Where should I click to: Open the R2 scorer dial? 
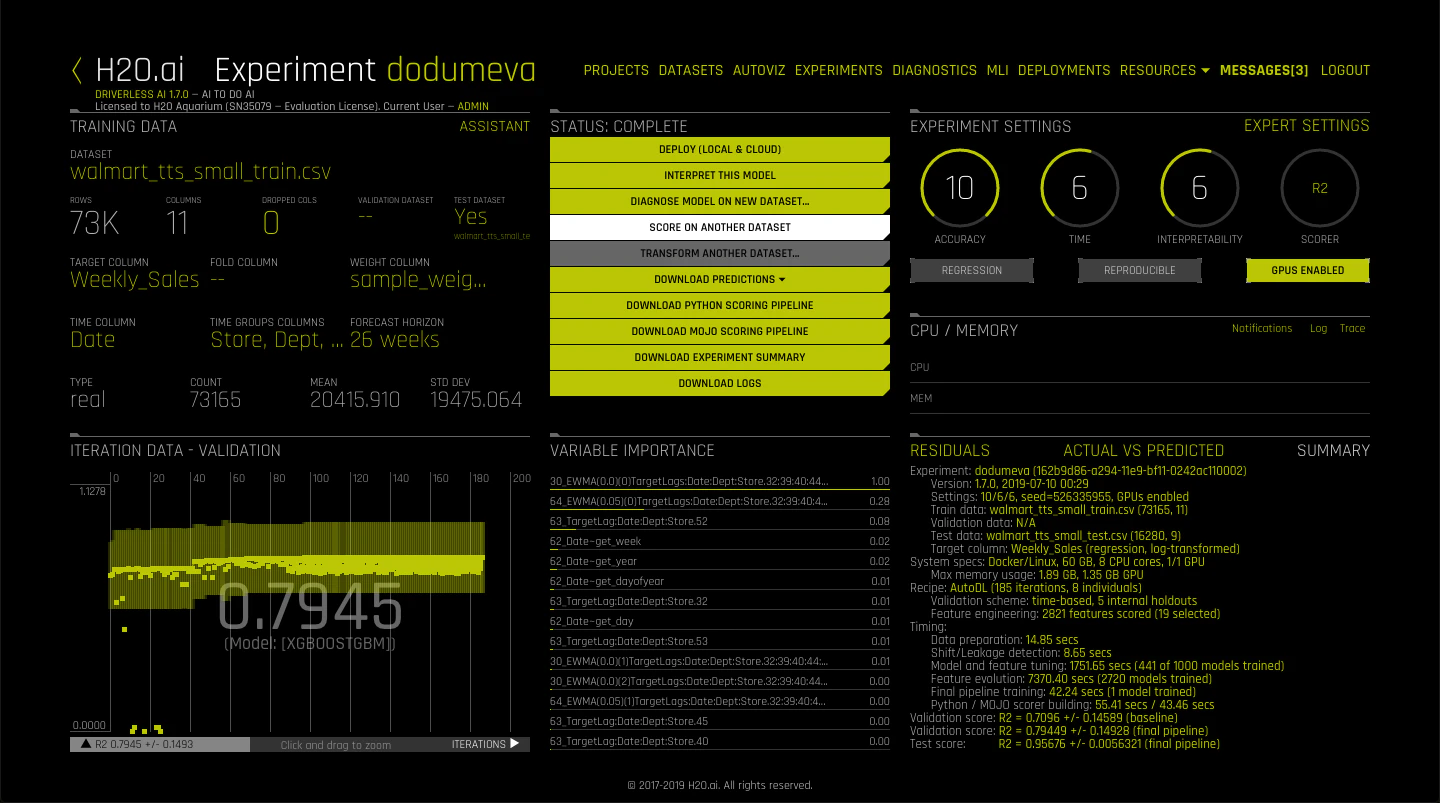tap(1319, 187)
